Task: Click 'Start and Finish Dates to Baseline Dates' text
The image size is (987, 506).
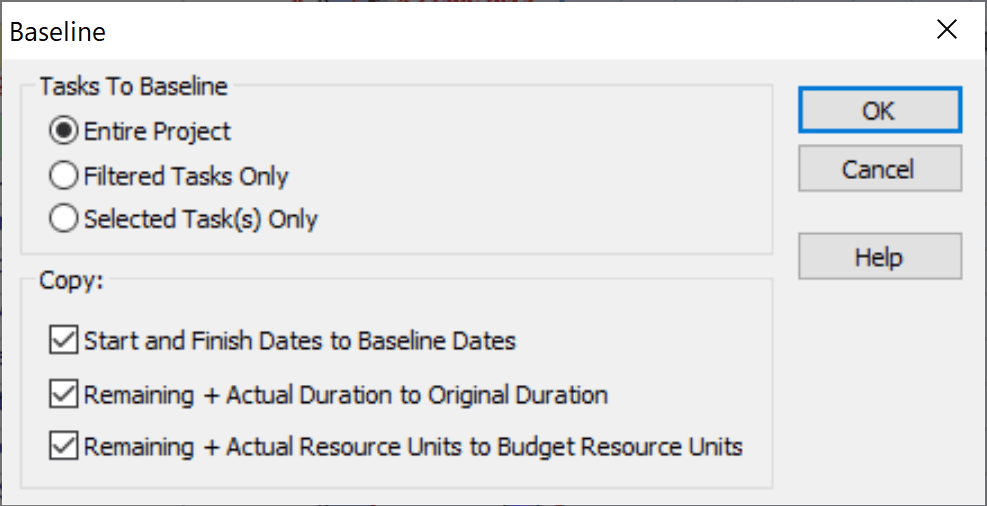Action: (x=300, y=341)
